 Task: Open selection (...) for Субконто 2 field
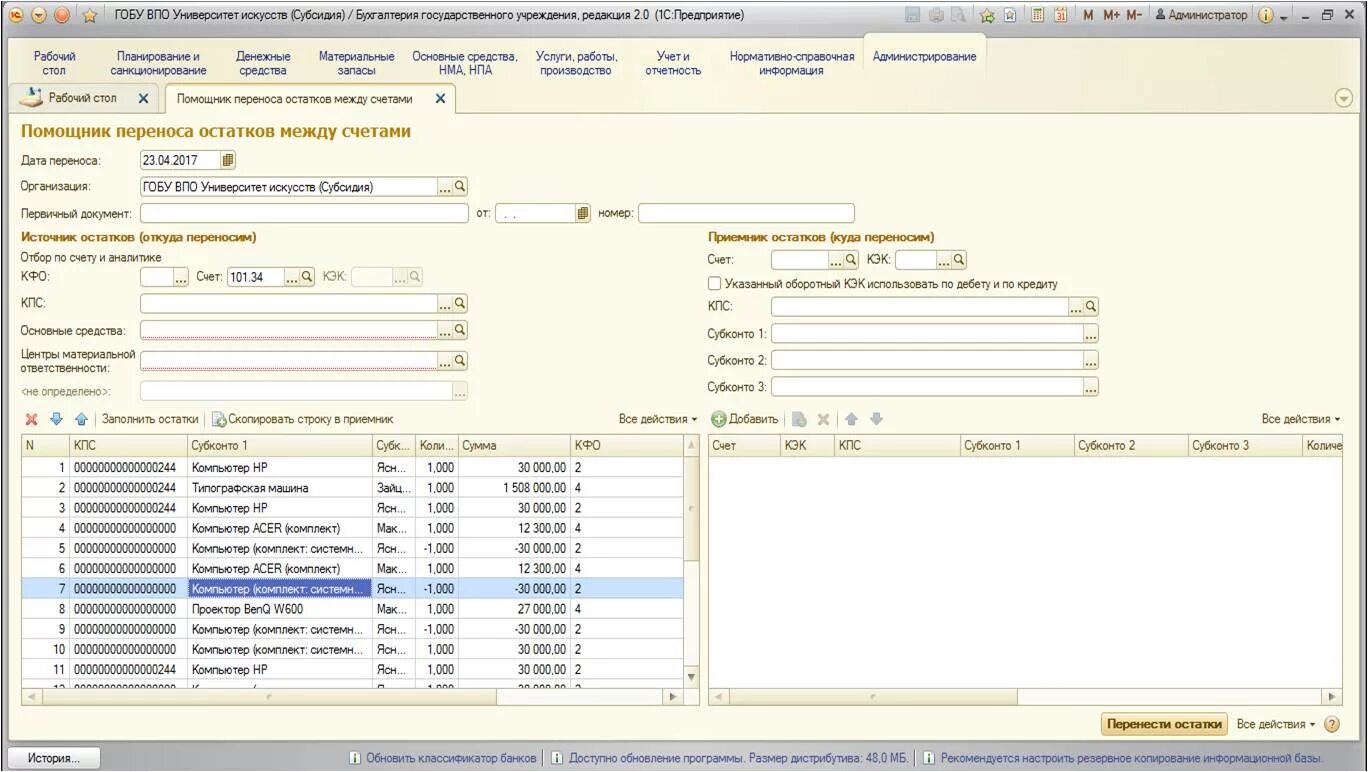pyautogui.click(x=1091, y=360)
